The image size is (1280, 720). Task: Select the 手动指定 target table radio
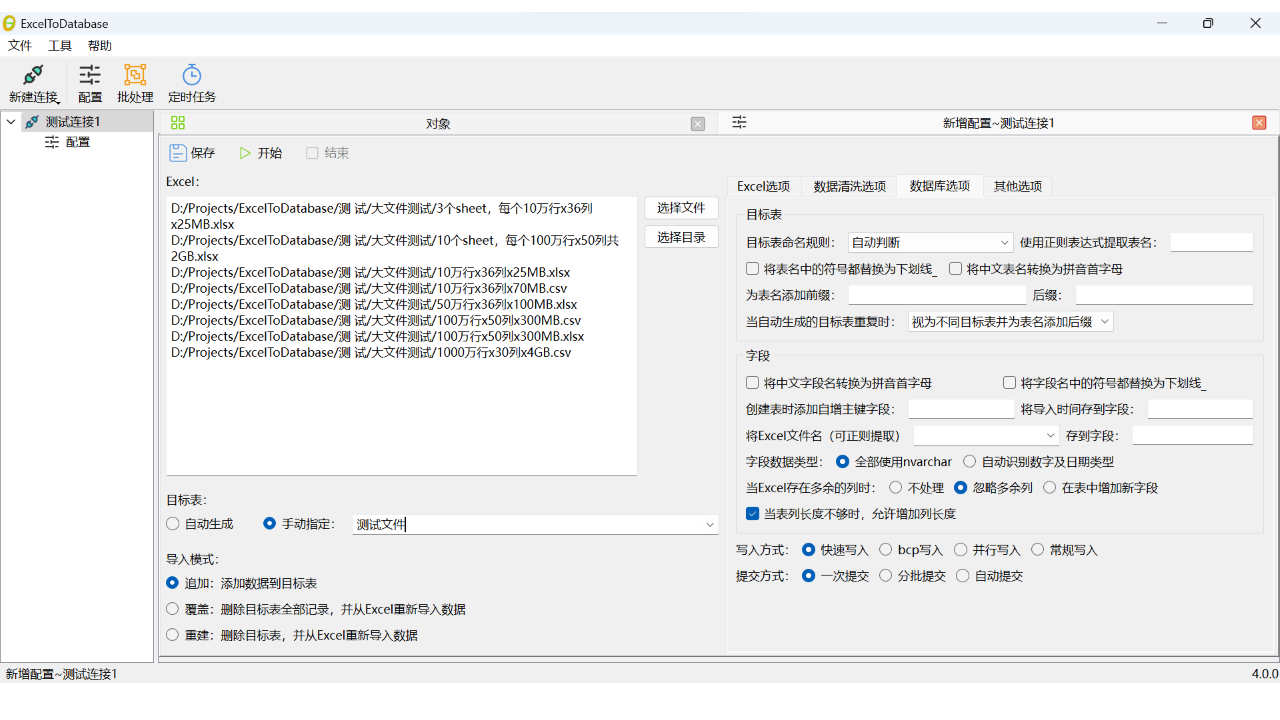[x=269, y=523]
